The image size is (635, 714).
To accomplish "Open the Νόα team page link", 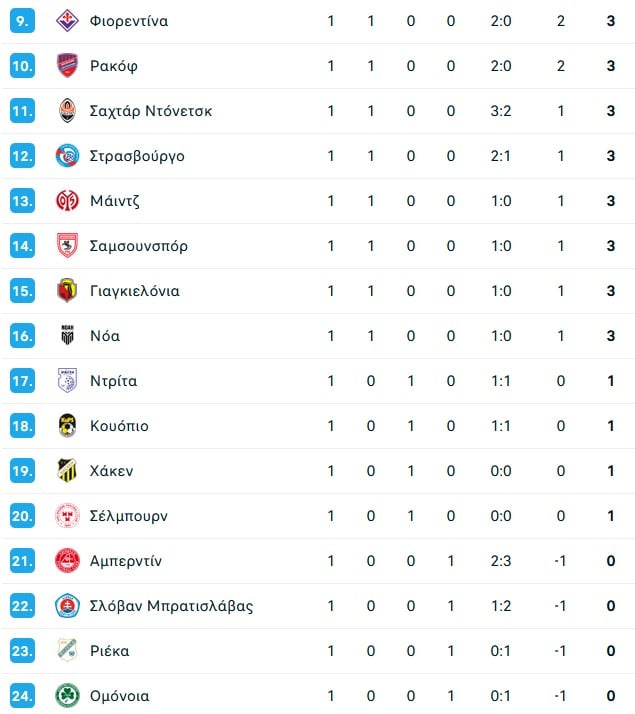I will [104, 336].
